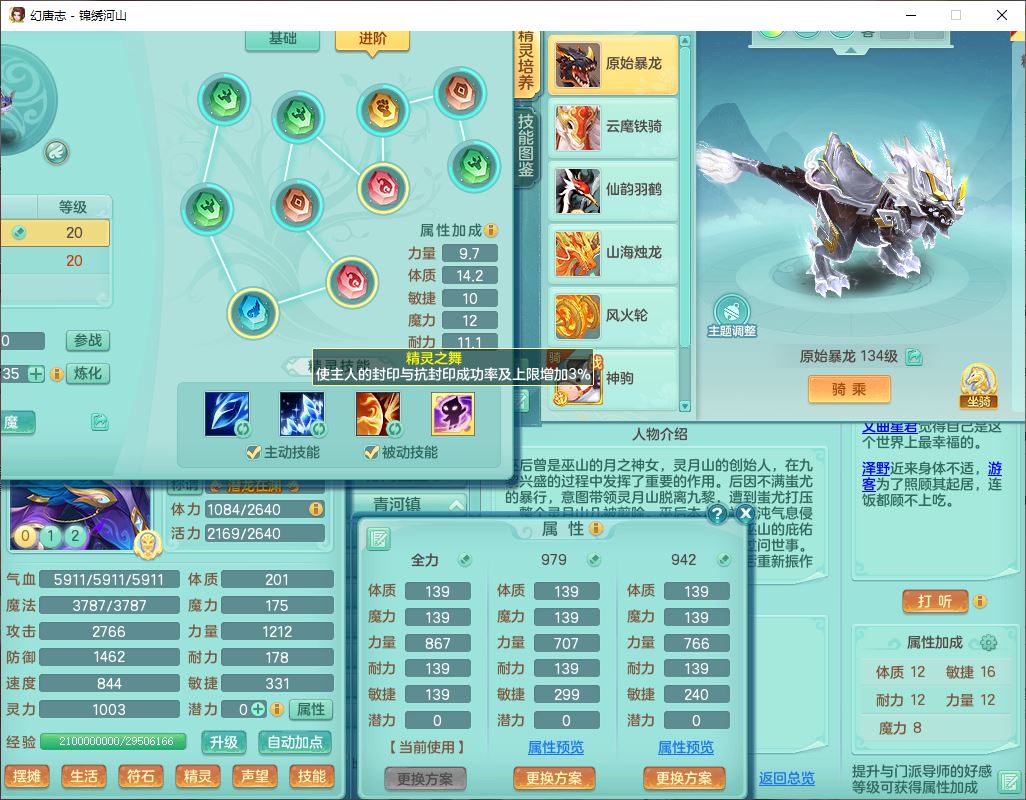Toggle the 被动技能 checkbox

(372, 453)
